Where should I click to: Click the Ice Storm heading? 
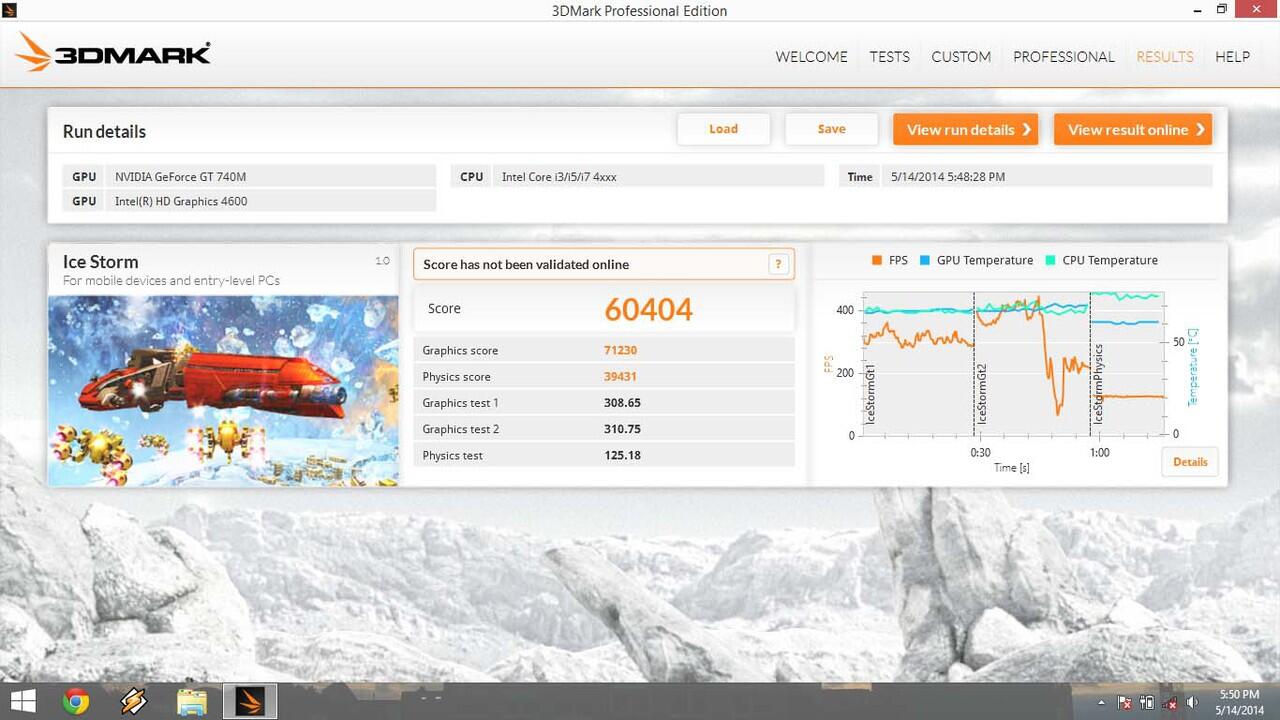pyautogui.click(x=100, y=262)
